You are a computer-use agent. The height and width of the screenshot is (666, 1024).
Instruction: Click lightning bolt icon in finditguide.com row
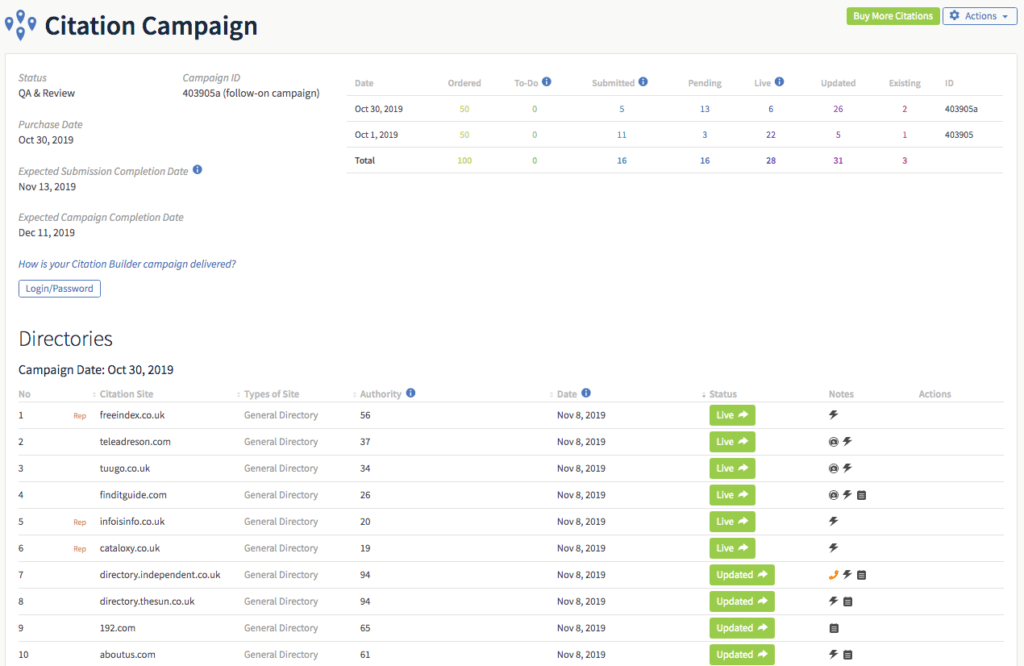tap(847, 495)
